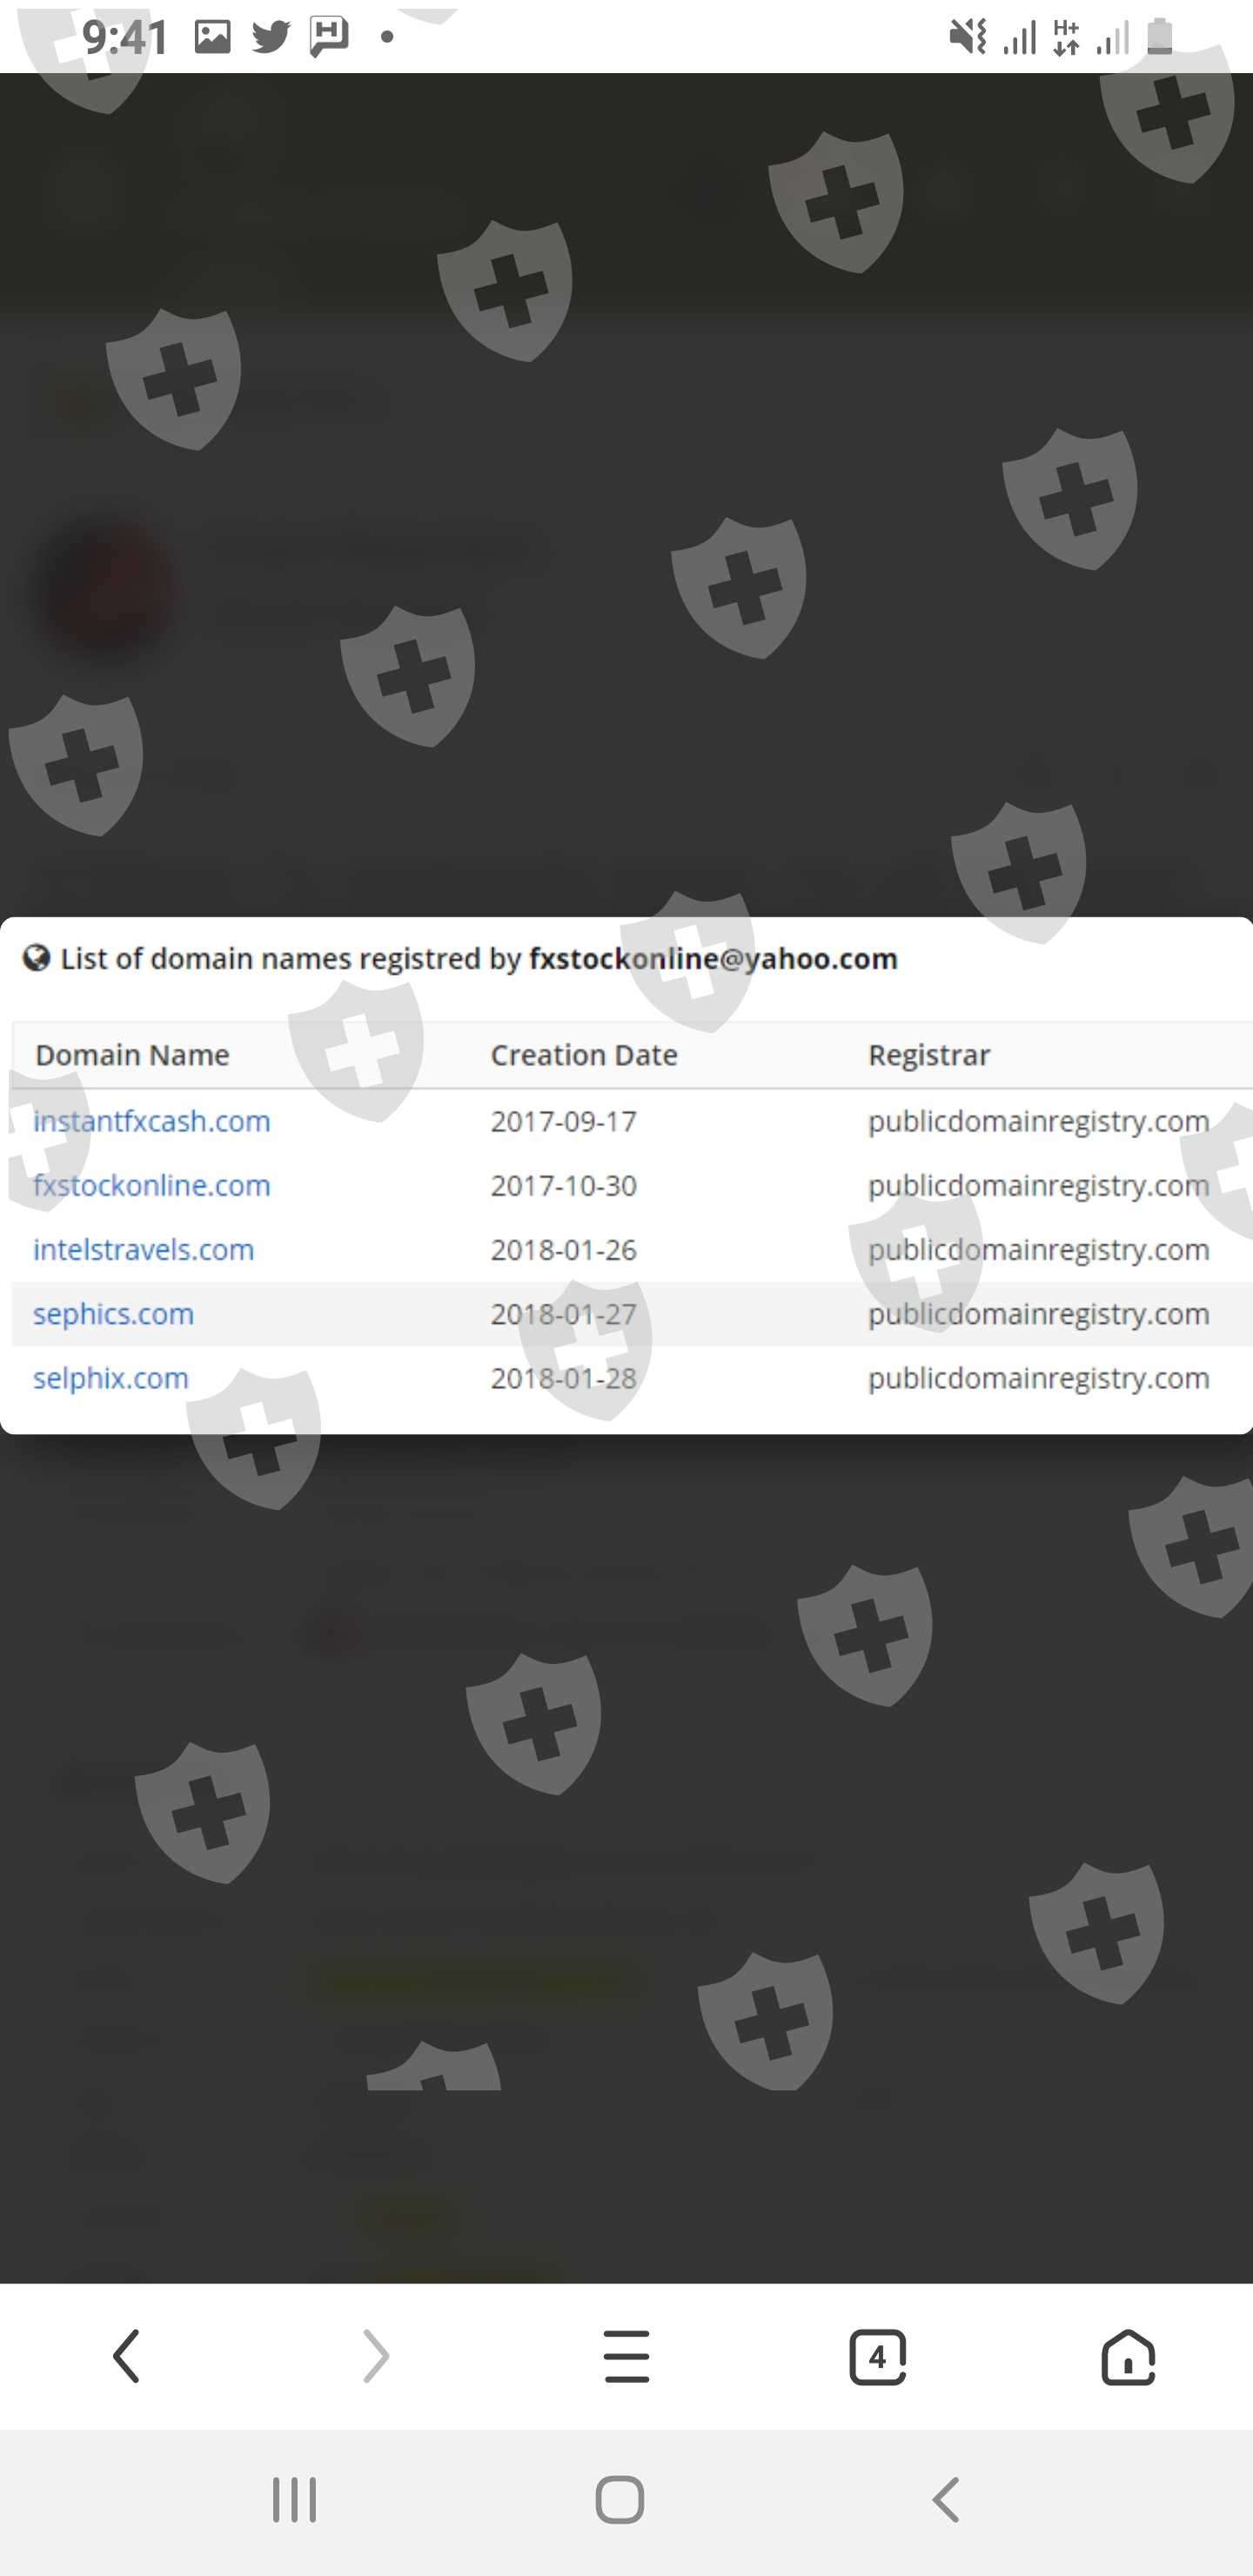Viewport: 1253px width, 2576px height.
Task: Open the tab switcher showing 4 tabs
Action: click(x=877, y=2355)
